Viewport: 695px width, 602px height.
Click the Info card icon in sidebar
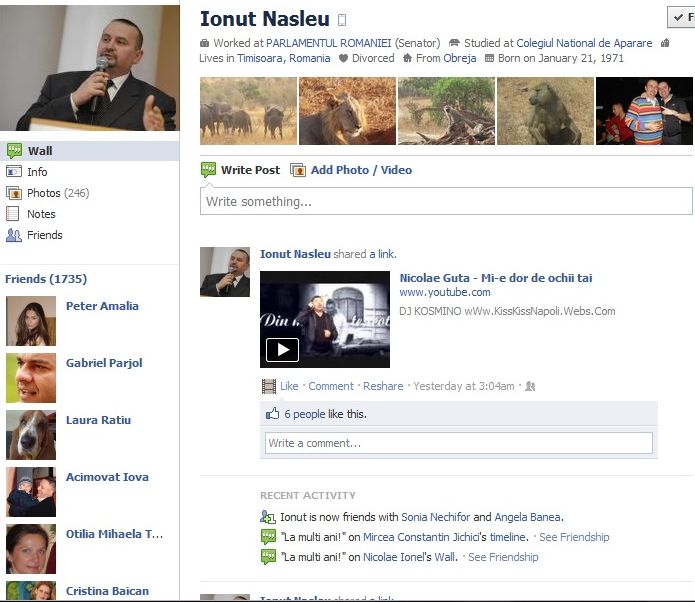pos(14,171)
